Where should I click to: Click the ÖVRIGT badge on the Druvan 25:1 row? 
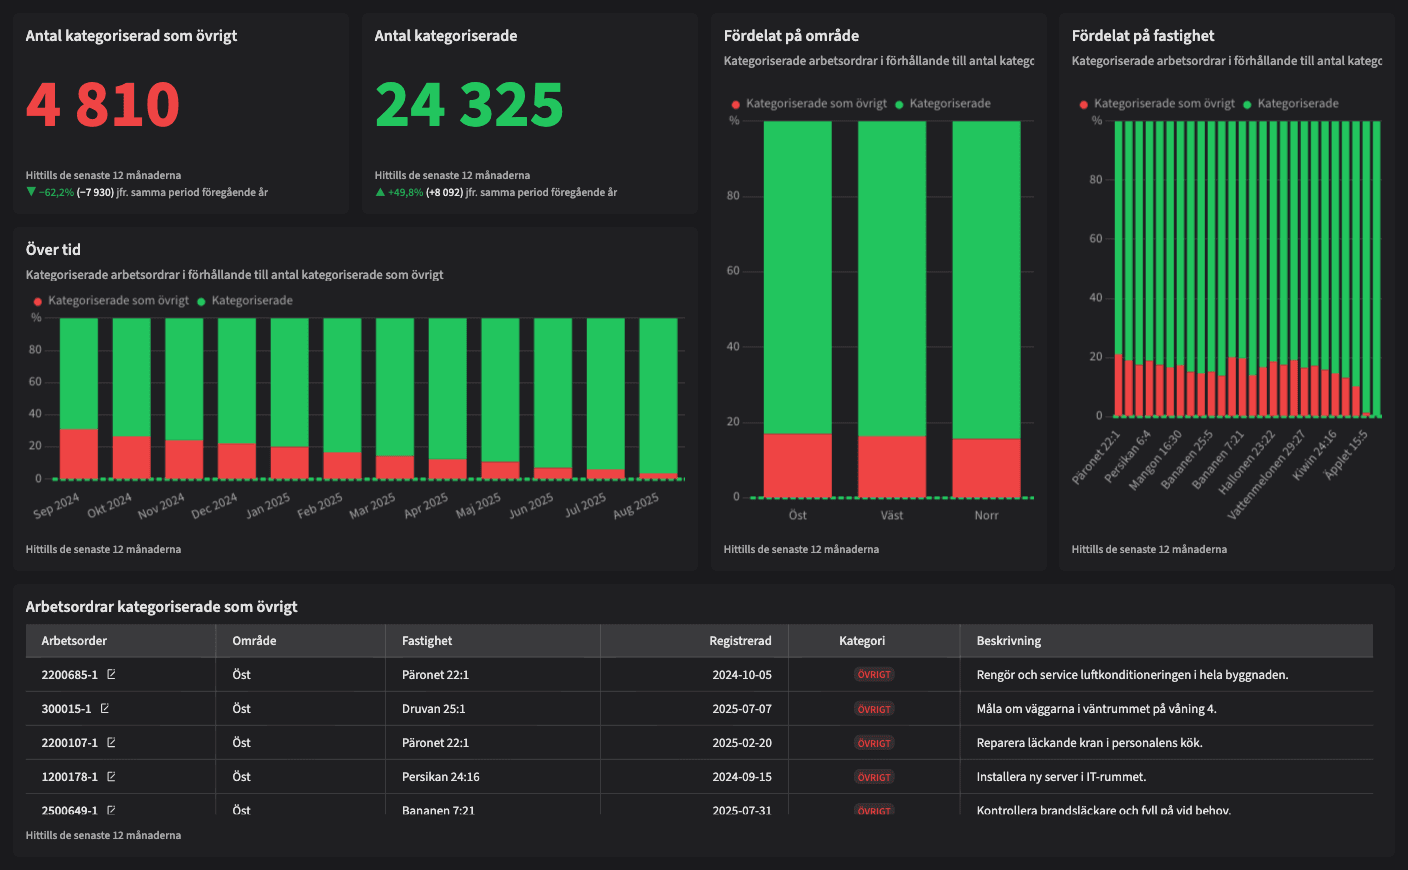click(x=874, y=708)
